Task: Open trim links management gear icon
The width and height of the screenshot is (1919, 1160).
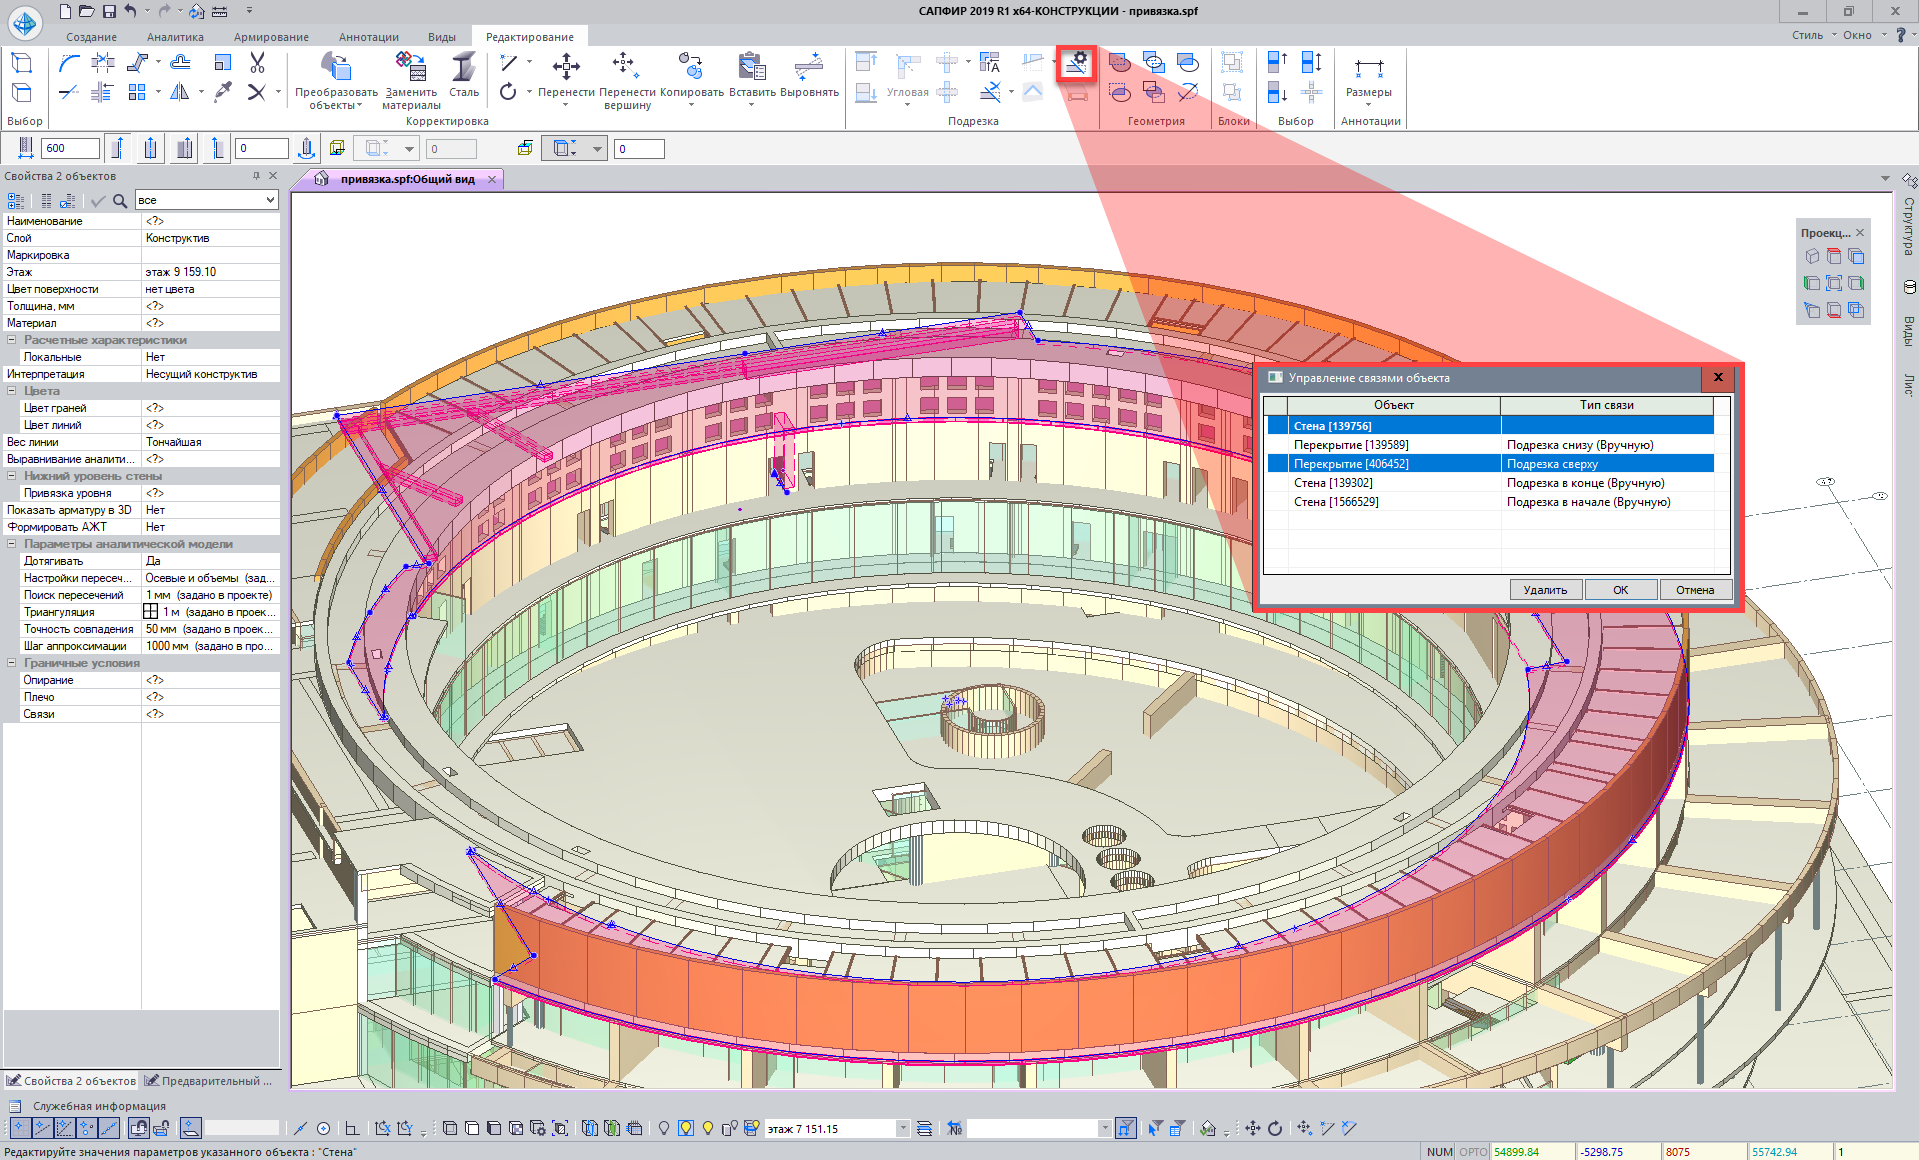Action: [1076, 63]
